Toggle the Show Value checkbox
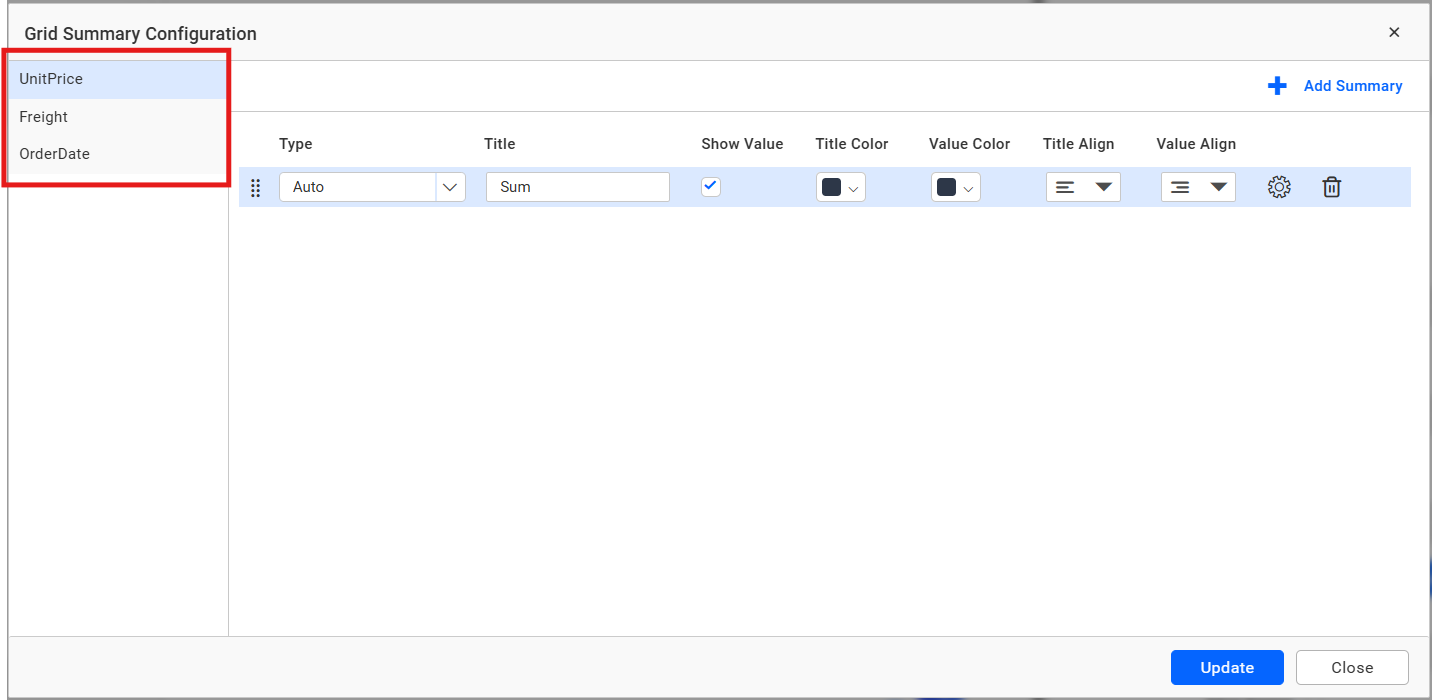 (710, 186)
